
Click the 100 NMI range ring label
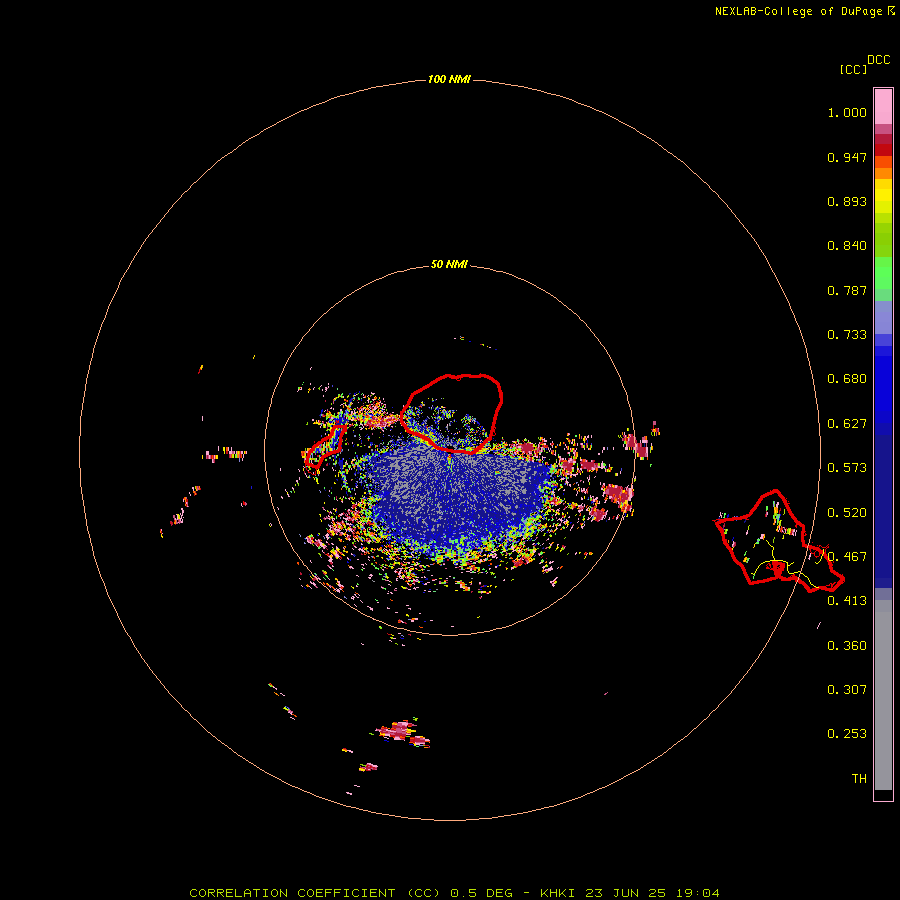click(449, 79)
